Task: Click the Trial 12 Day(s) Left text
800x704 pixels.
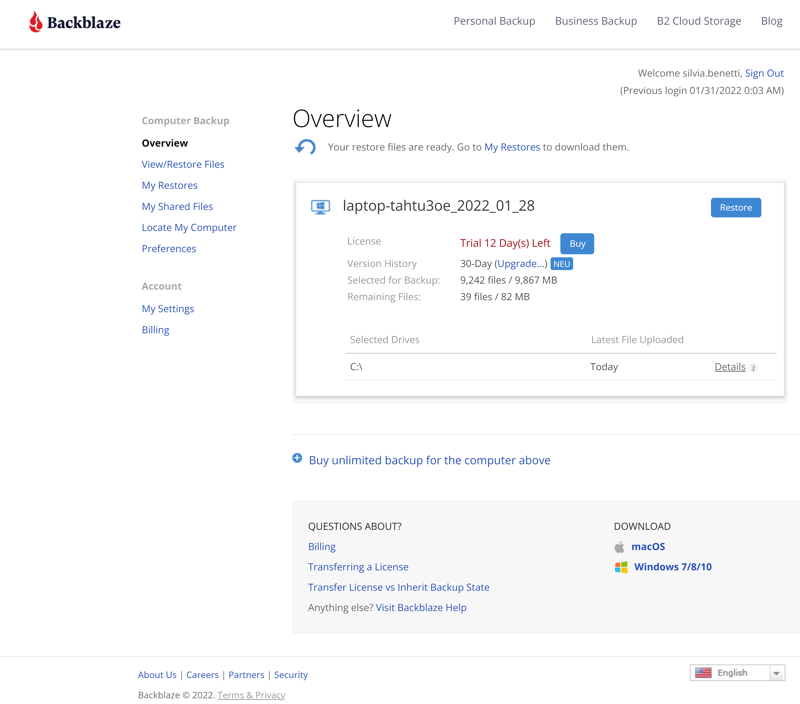Action: pos(505,243)
